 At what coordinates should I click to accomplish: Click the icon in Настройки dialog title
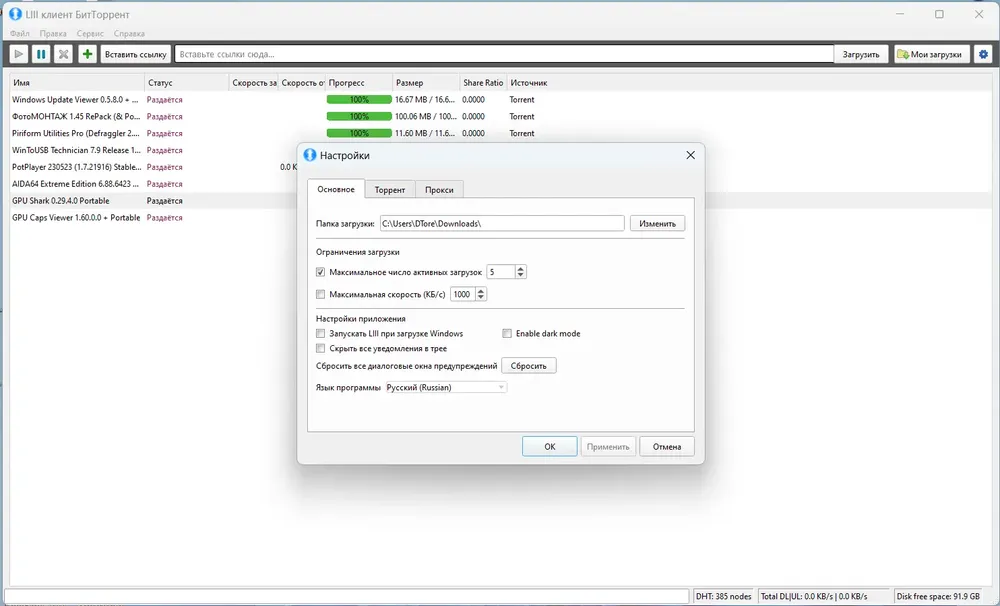pos(310,155)
